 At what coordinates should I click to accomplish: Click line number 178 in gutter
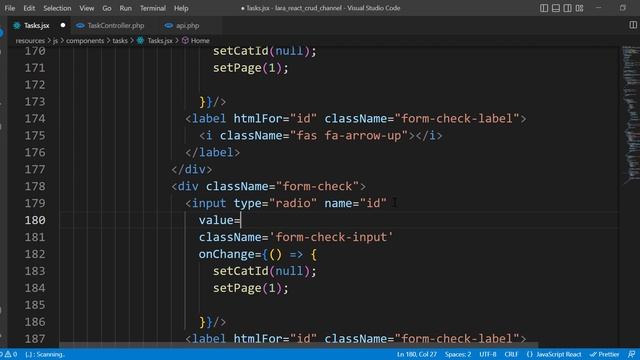(x=35, y=187)
